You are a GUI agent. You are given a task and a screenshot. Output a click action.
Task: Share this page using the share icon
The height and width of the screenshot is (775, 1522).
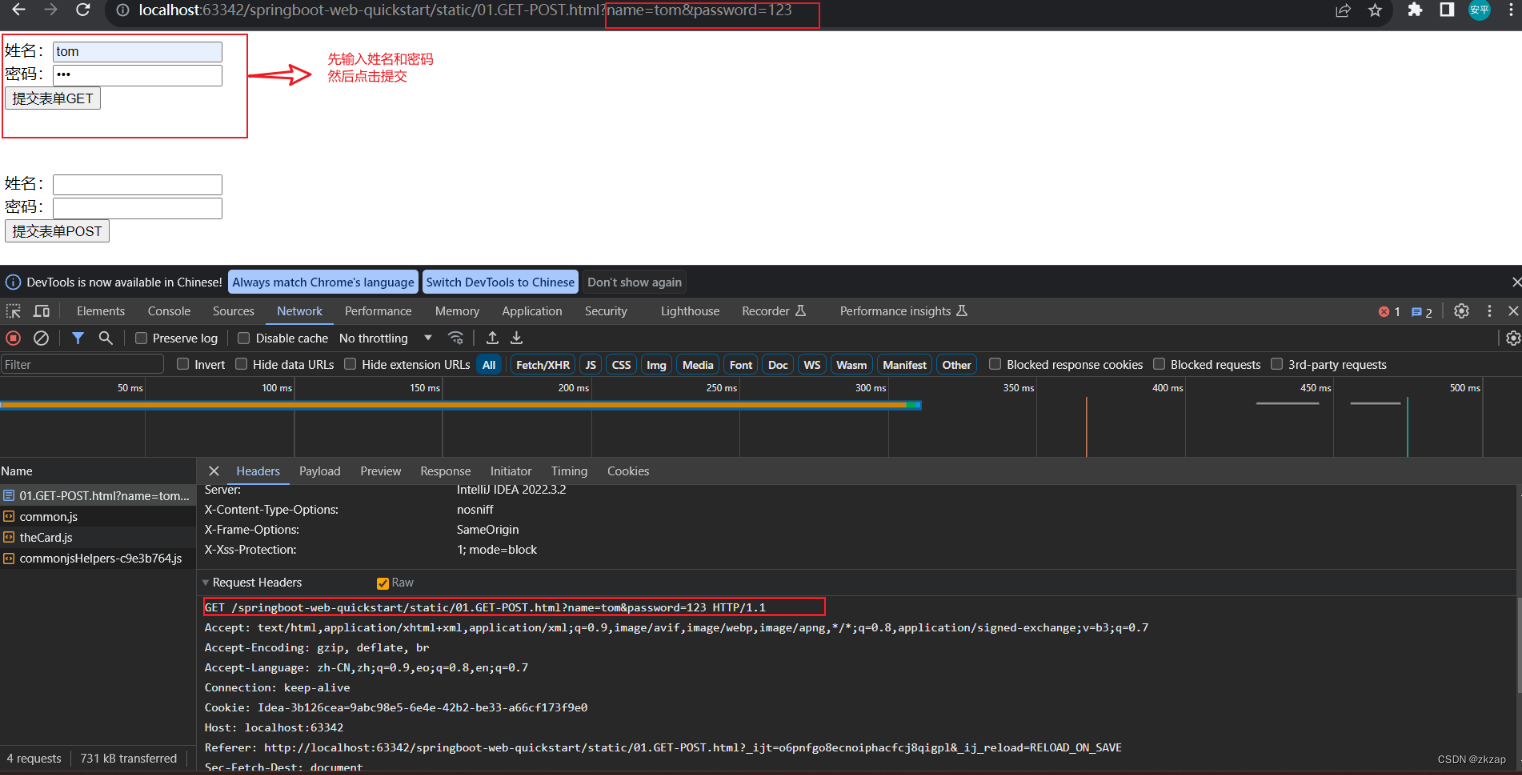(1343, 10)
